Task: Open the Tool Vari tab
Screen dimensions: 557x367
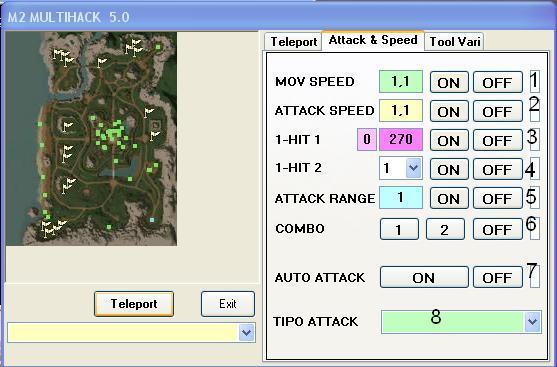Action: 454,42
